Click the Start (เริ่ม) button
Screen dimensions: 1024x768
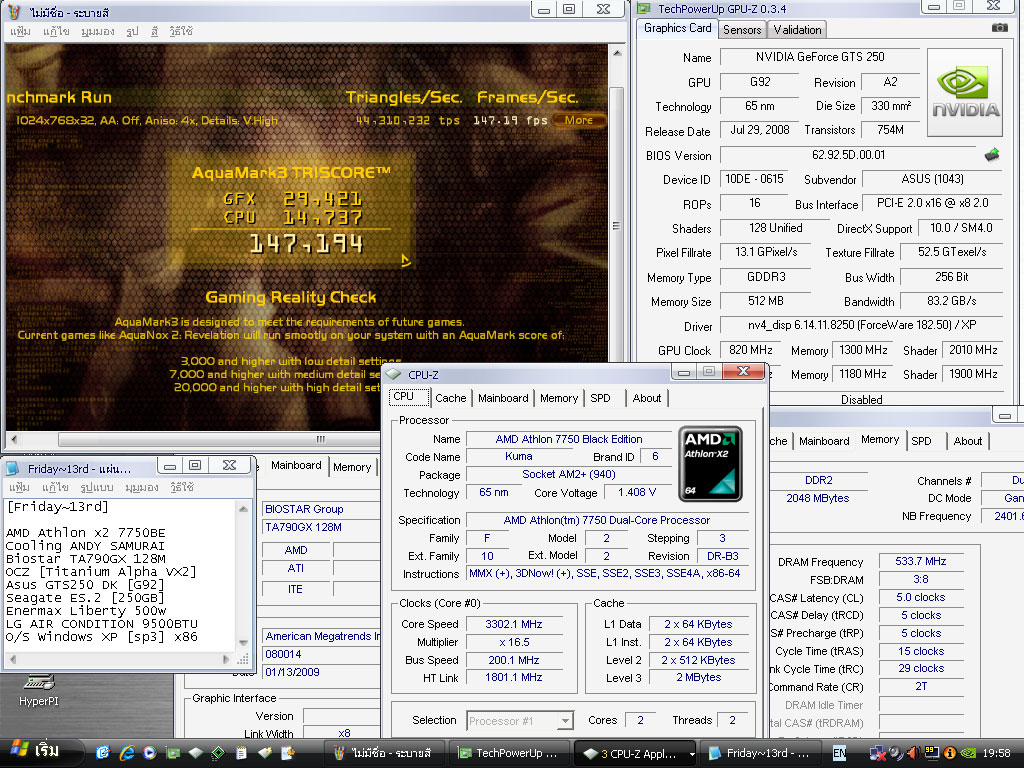40,752
